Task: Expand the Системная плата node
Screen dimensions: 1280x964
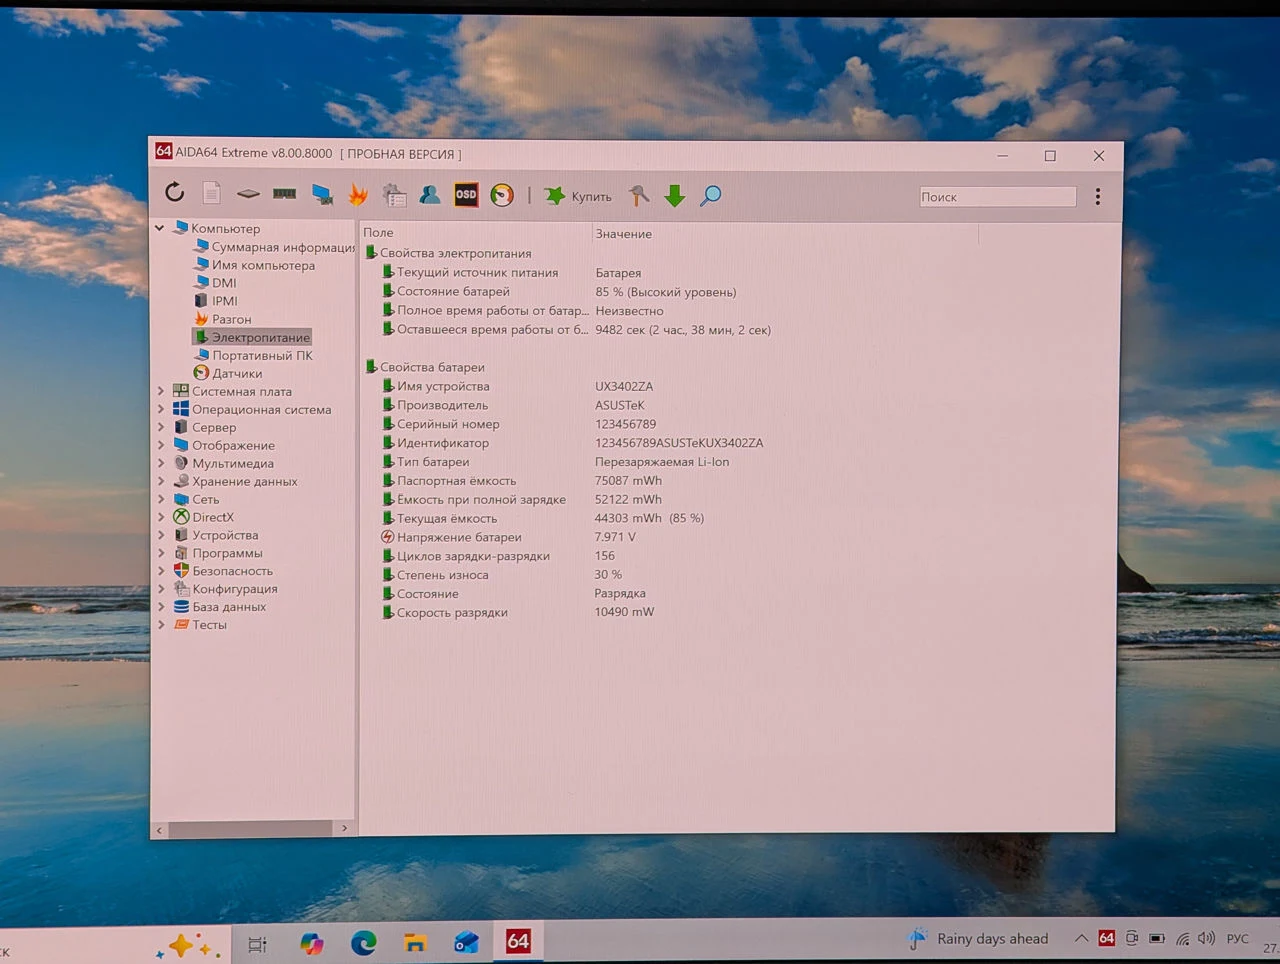Action: coord(161,391)
